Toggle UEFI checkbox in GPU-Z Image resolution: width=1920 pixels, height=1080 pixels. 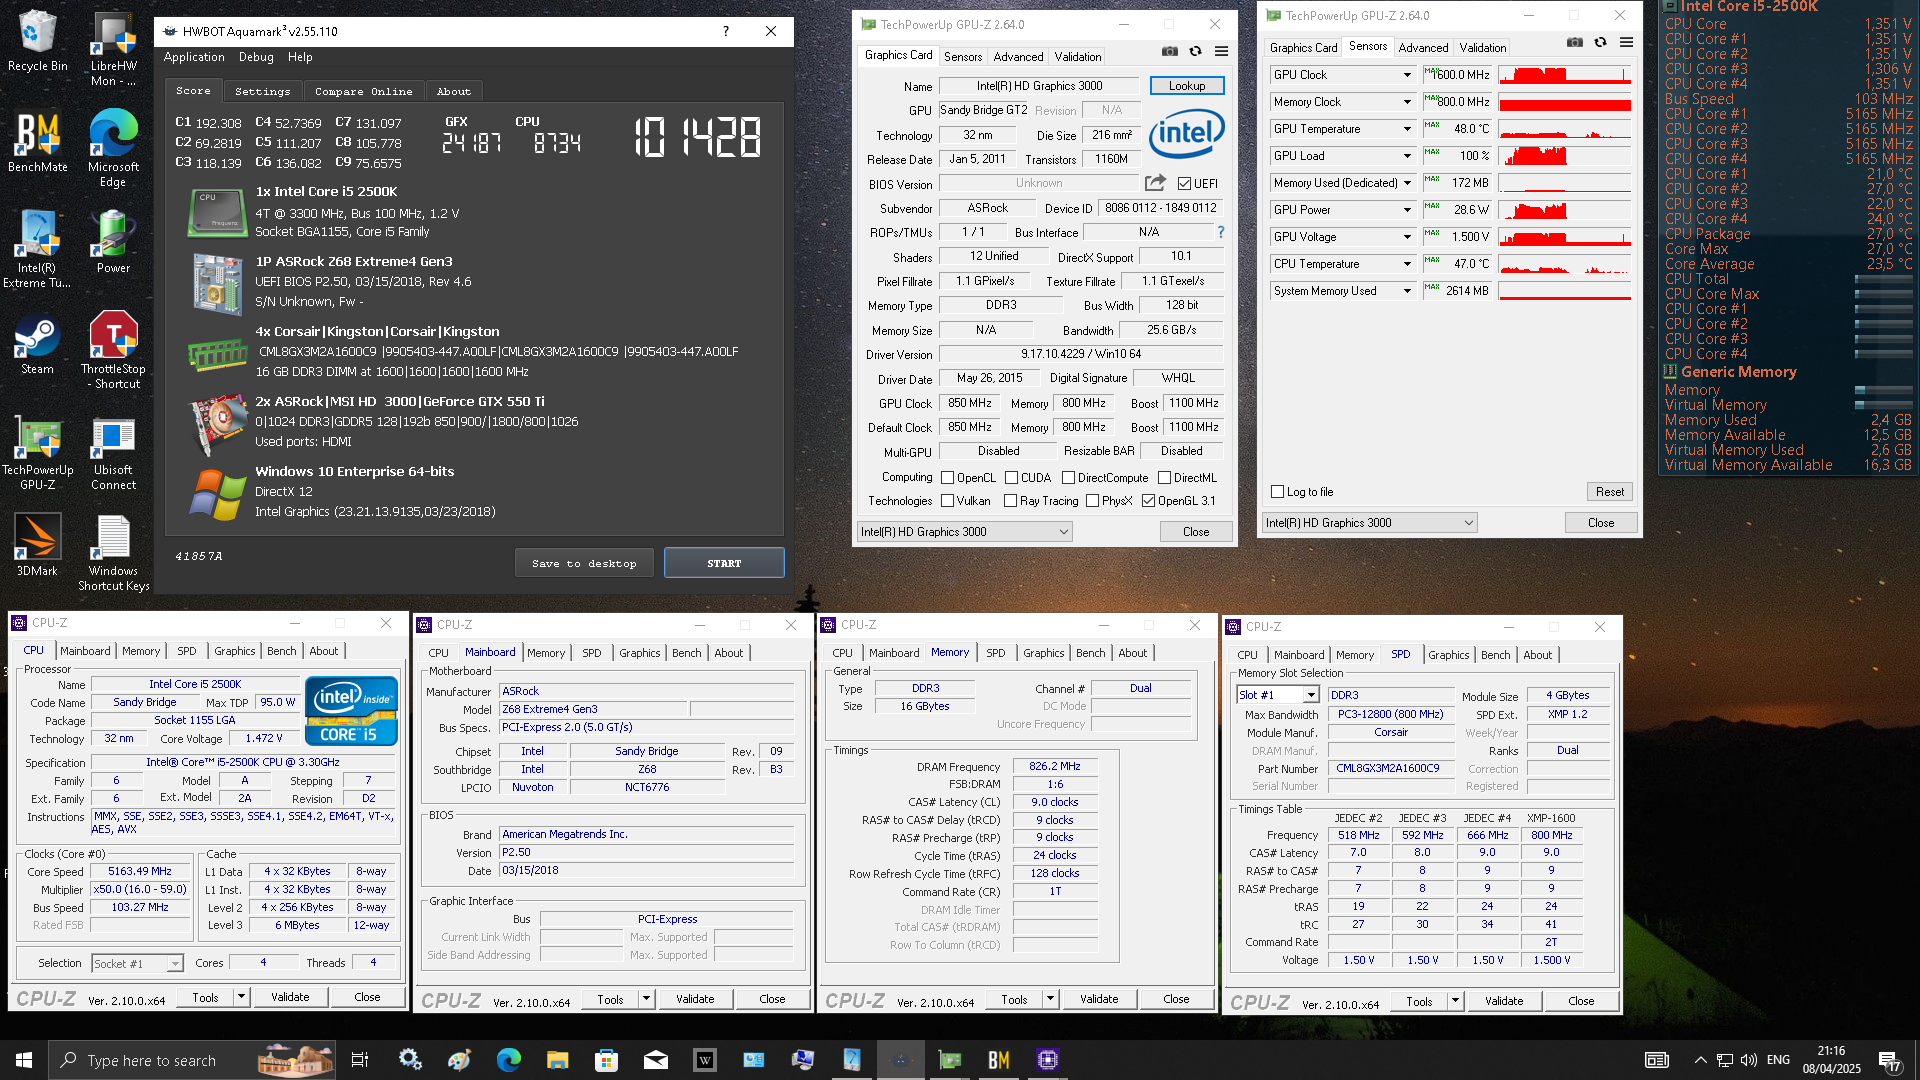pyautogui.click(x=1184, y=184)
